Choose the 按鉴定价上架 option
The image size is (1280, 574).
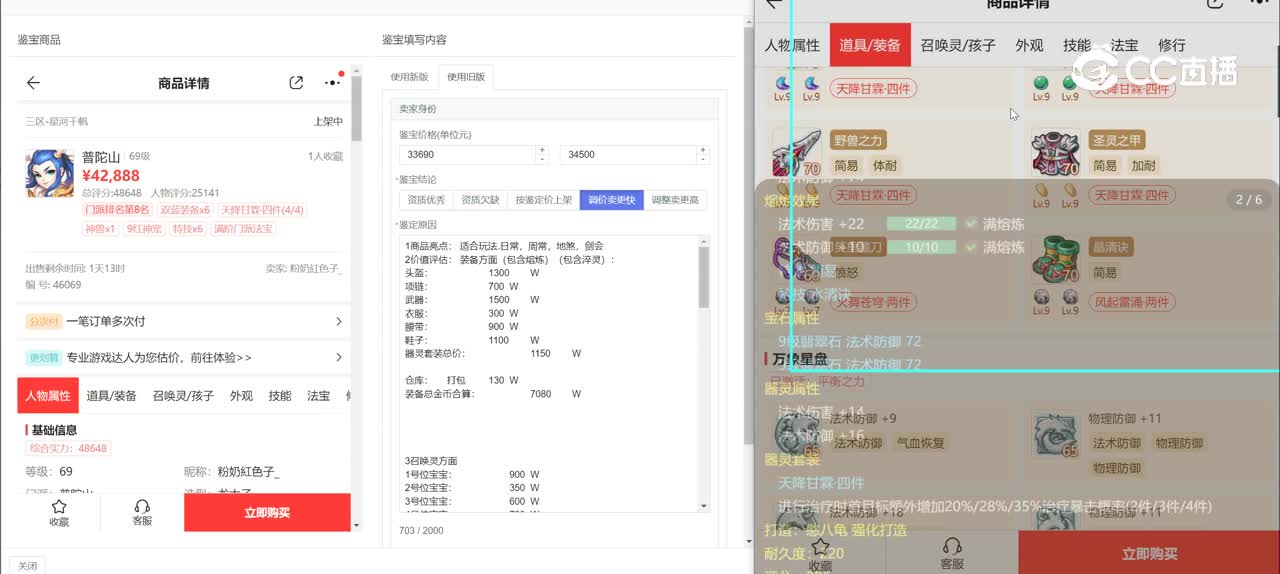click(x=543, y=200)
